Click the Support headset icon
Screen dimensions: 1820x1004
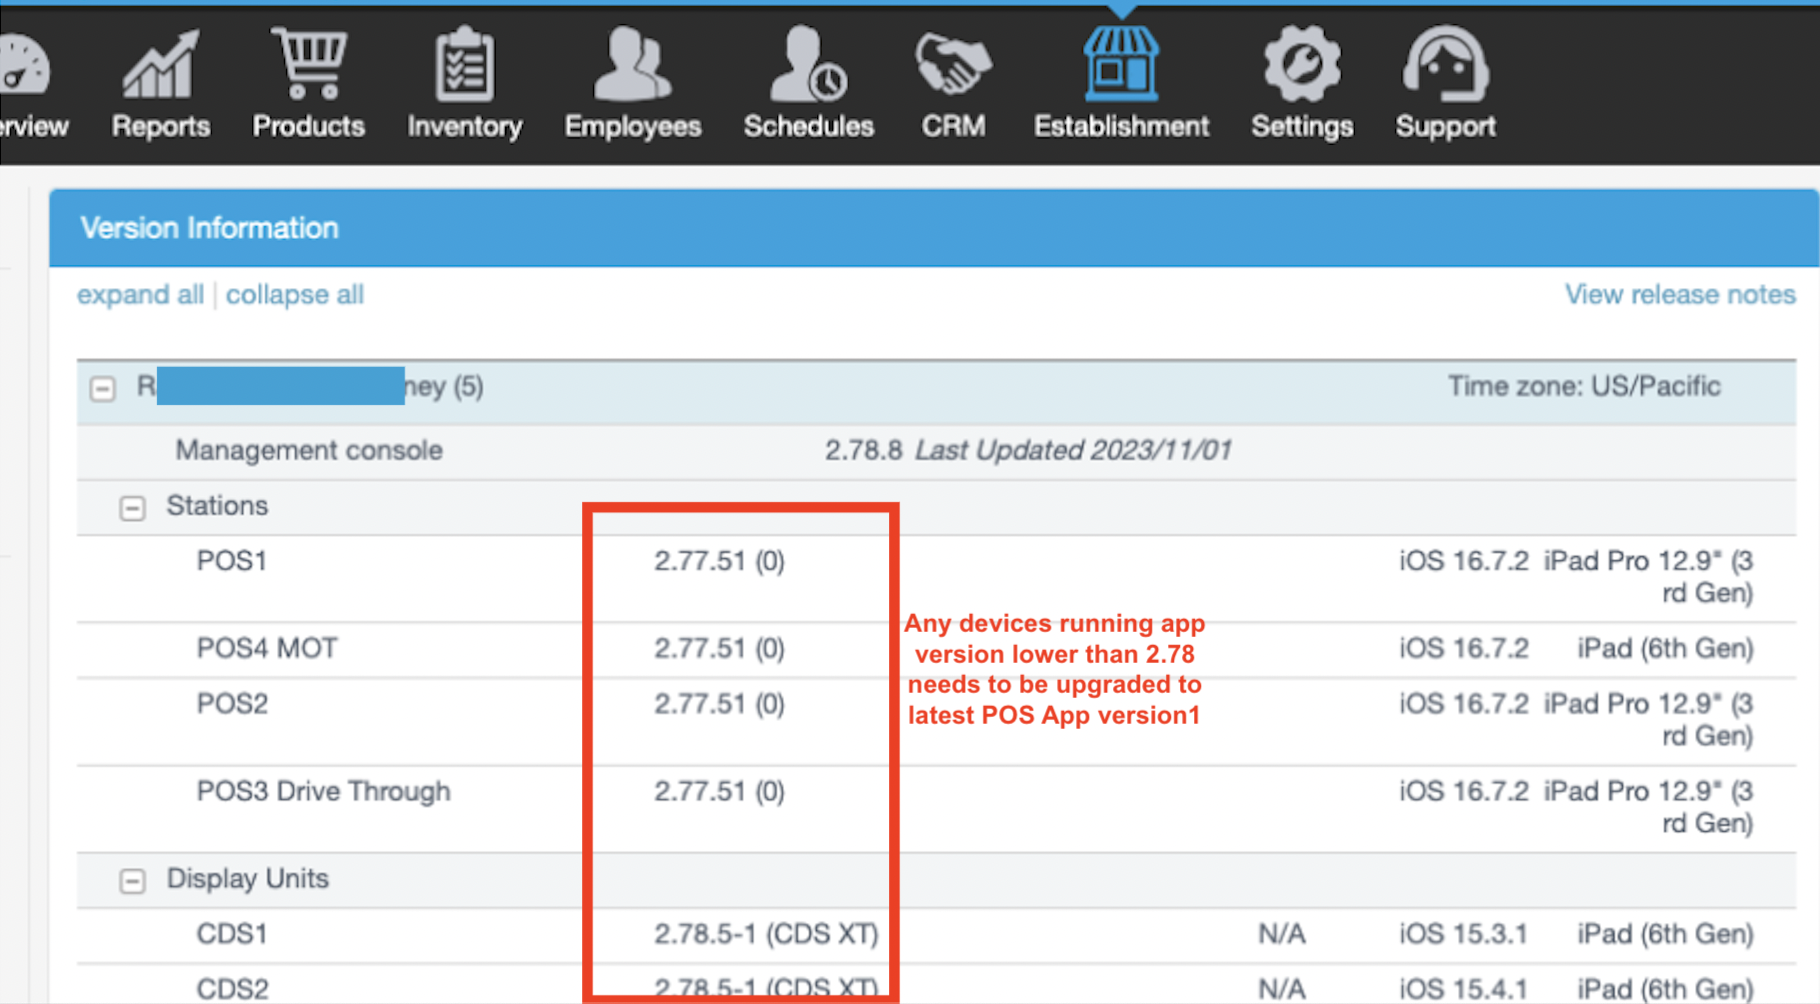coord(1445,66)
